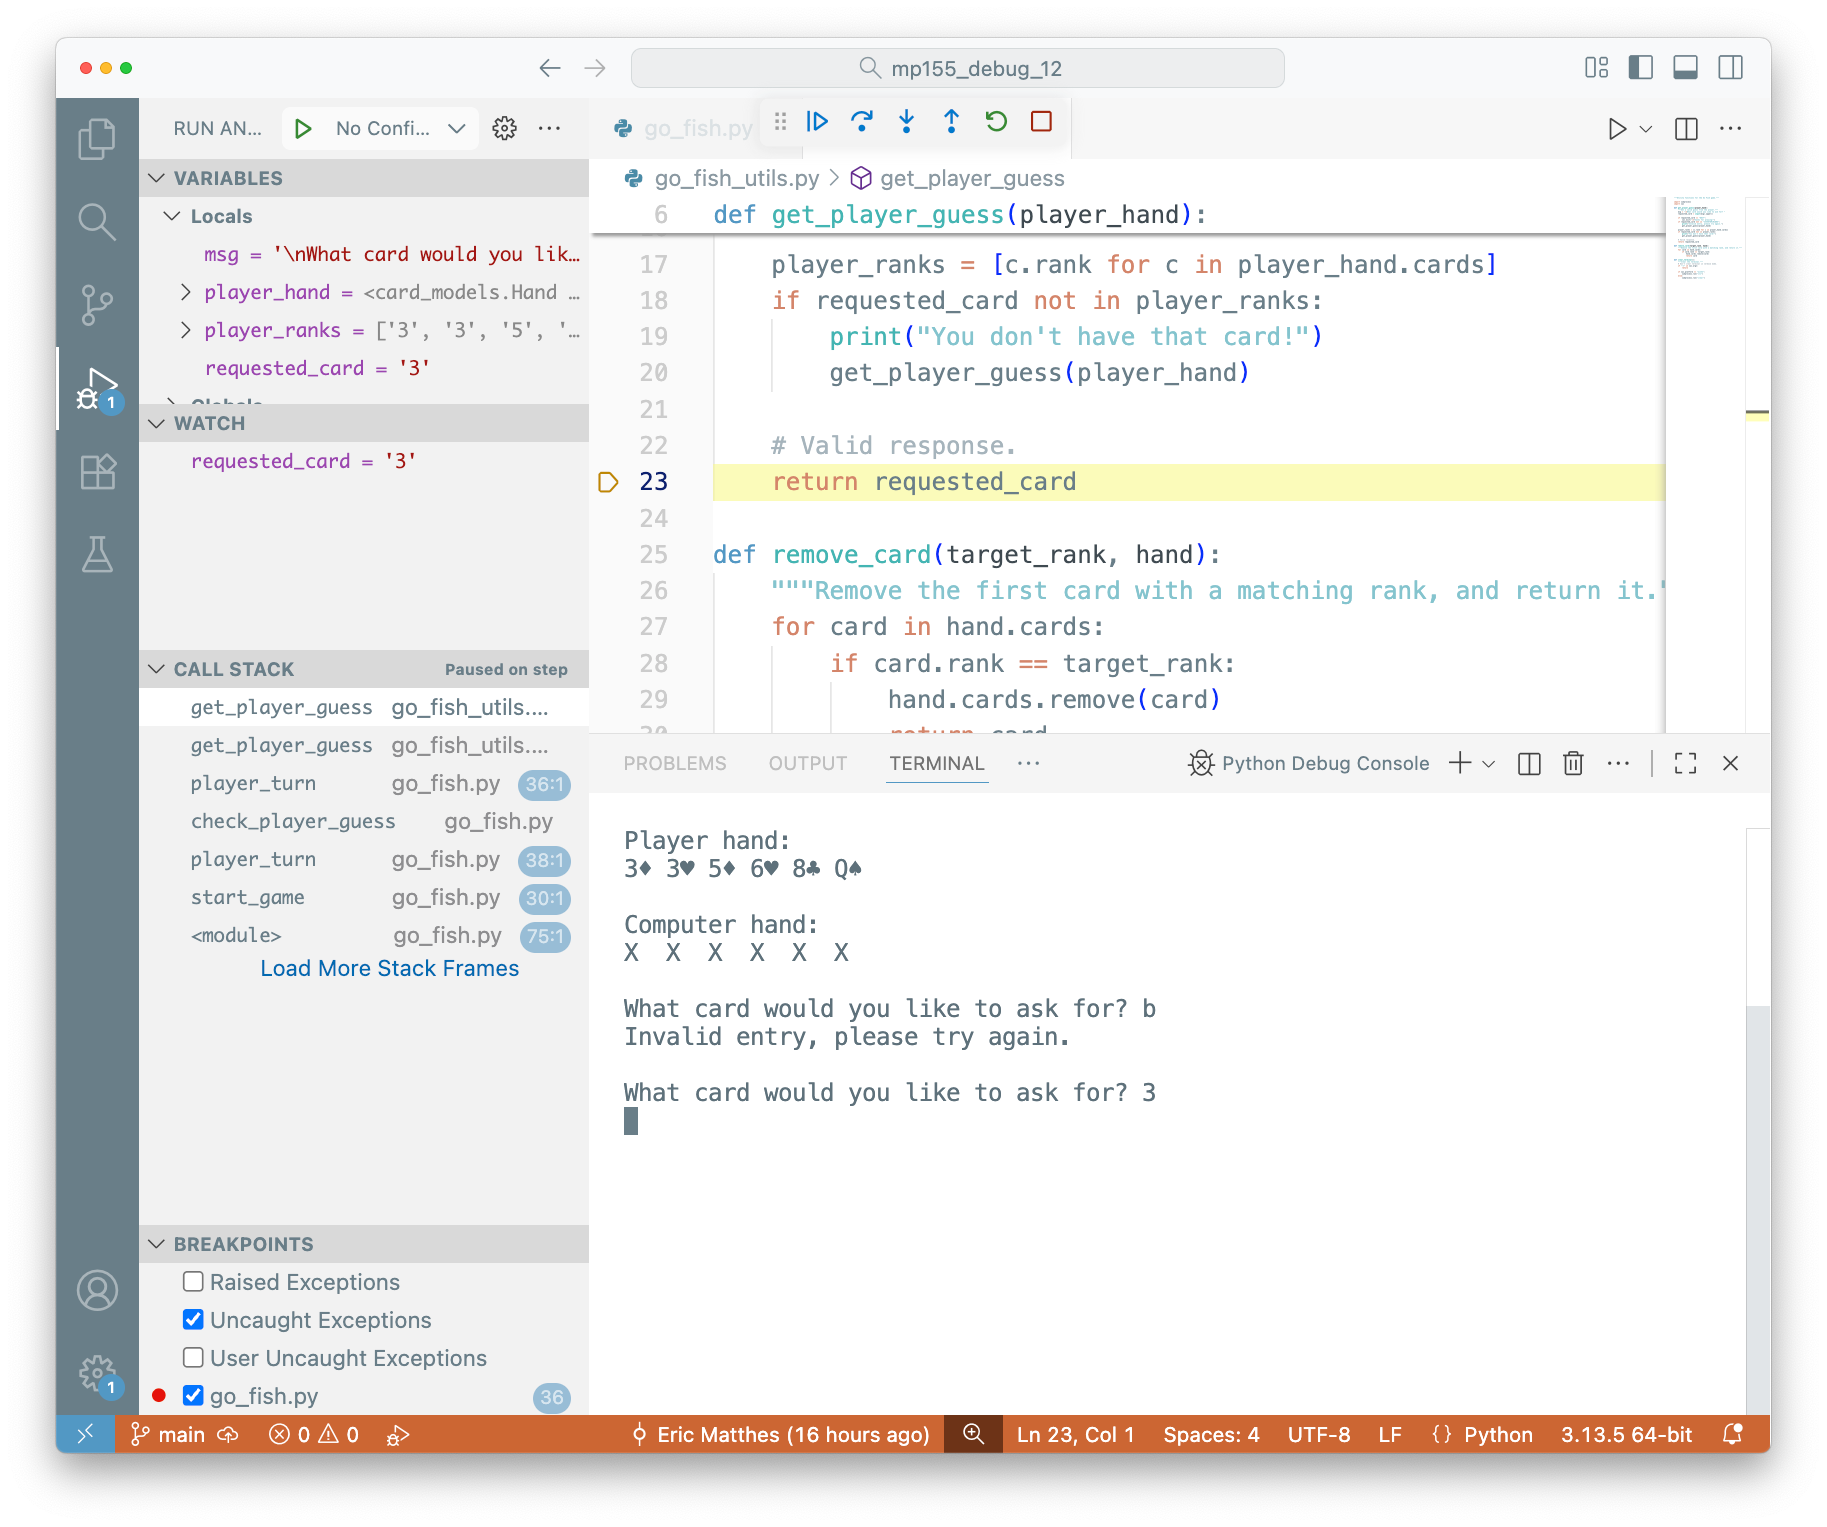
Task: Kill terminal with trash icon
Action: click(x=1573, y=764)
